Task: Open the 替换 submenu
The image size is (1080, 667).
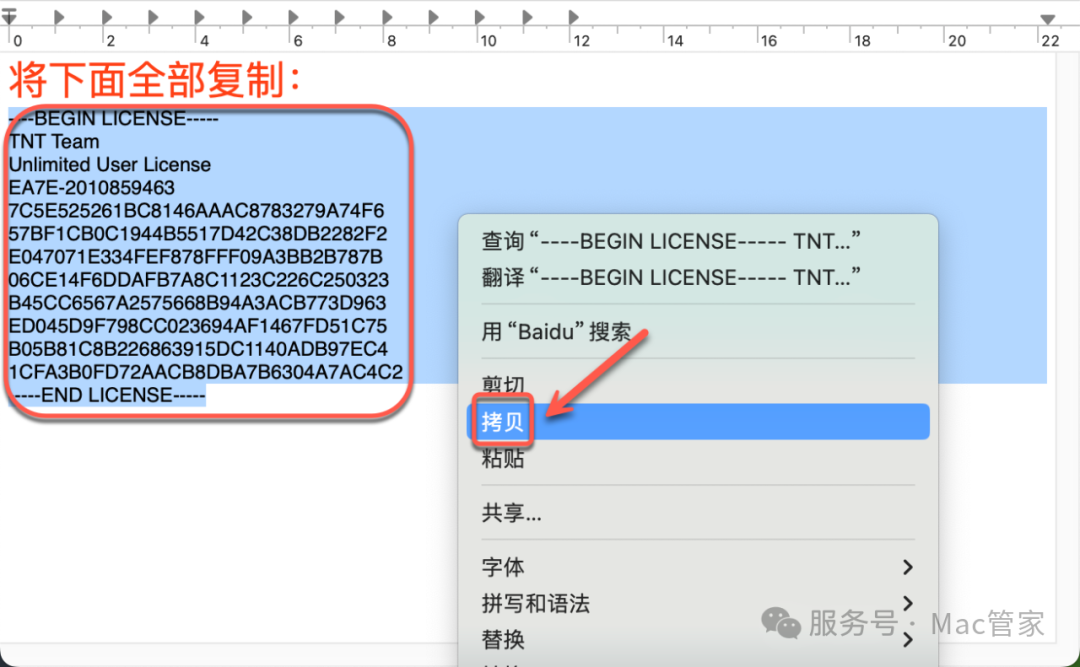Action: tap(907, 640)
